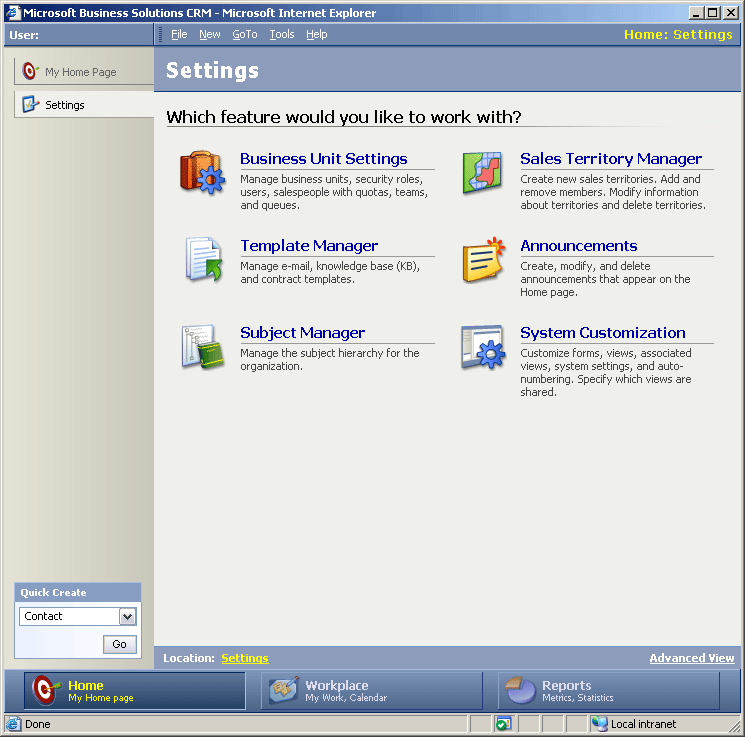Click the My Home Page target icon
The width and height of the screenshot is (745, 737).
(x=30, y=71)
